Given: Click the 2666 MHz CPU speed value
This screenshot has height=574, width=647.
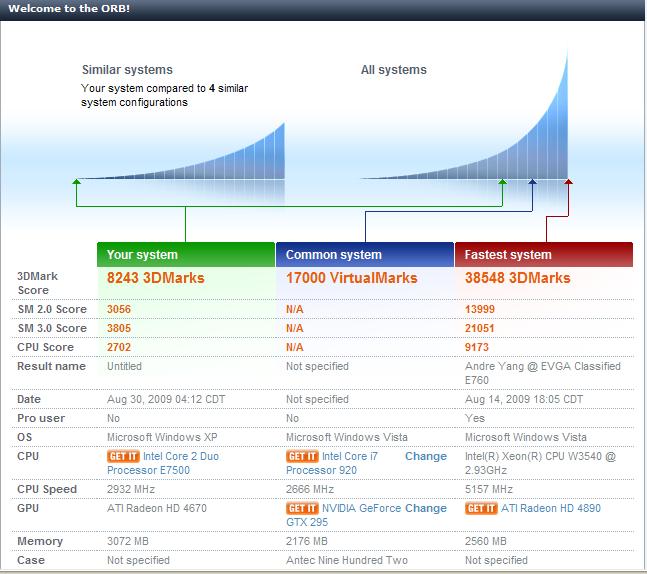Looking at the screenshot, I should pos(310,489).
